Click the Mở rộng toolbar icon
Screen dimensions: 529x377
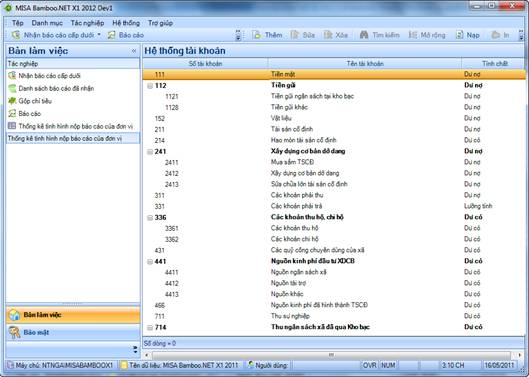pos(413,35)
